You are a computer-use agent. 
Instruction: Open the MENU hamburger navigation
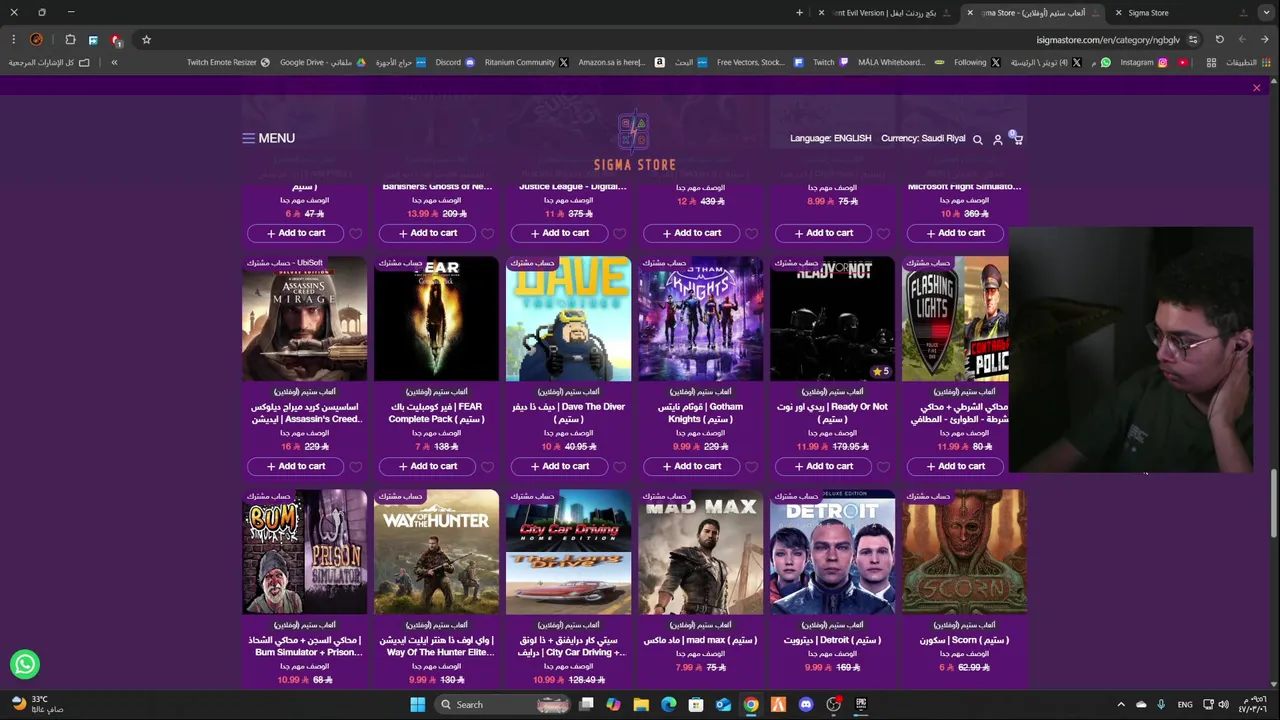[x=268, y=138]
